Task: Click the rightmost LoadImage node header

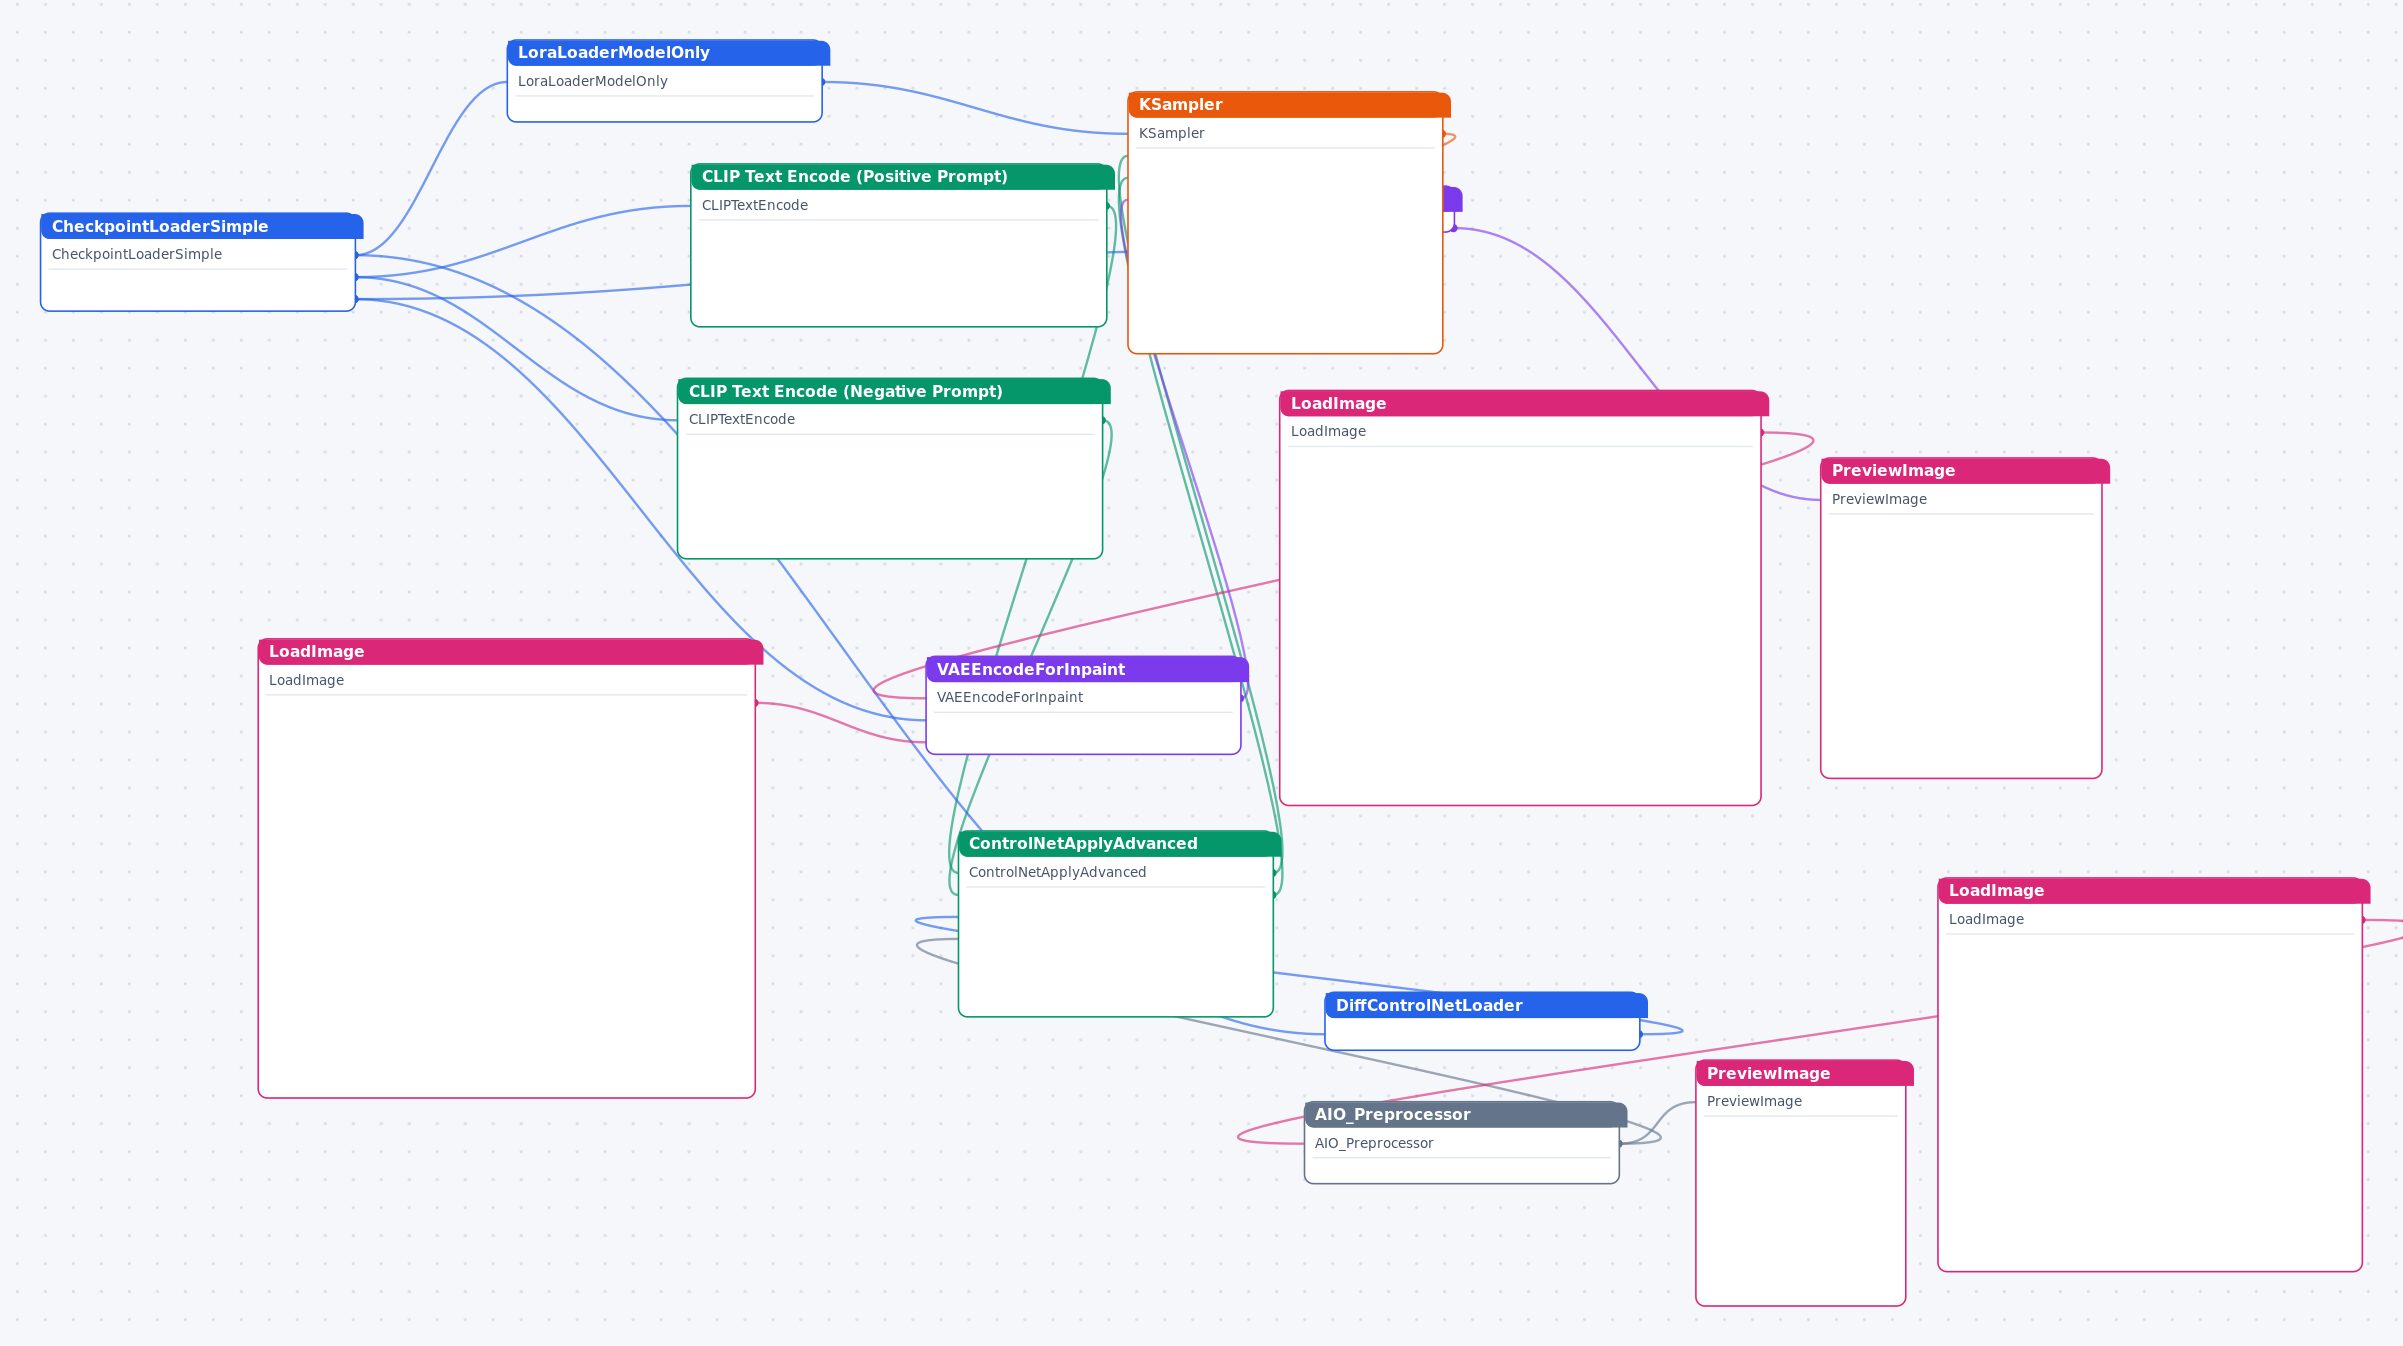Action: (x=2154, y=891)
